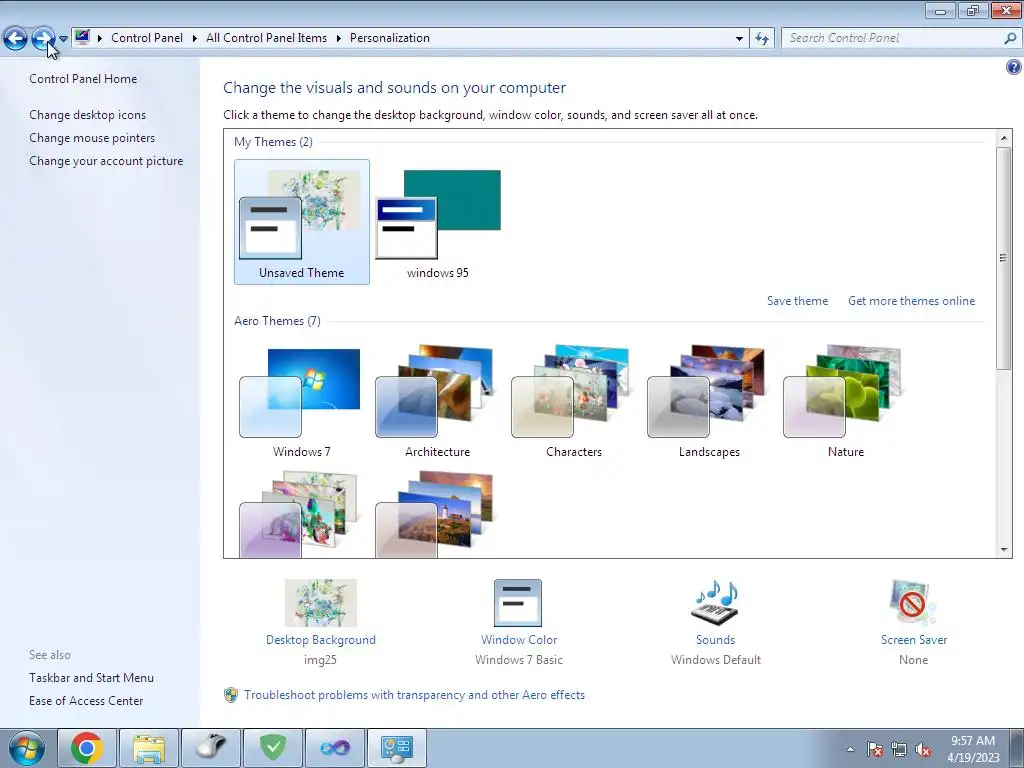This screenshot has width=1024, height=768.
Task: Click the Desktop Background text link
Action: pos(321,640)
